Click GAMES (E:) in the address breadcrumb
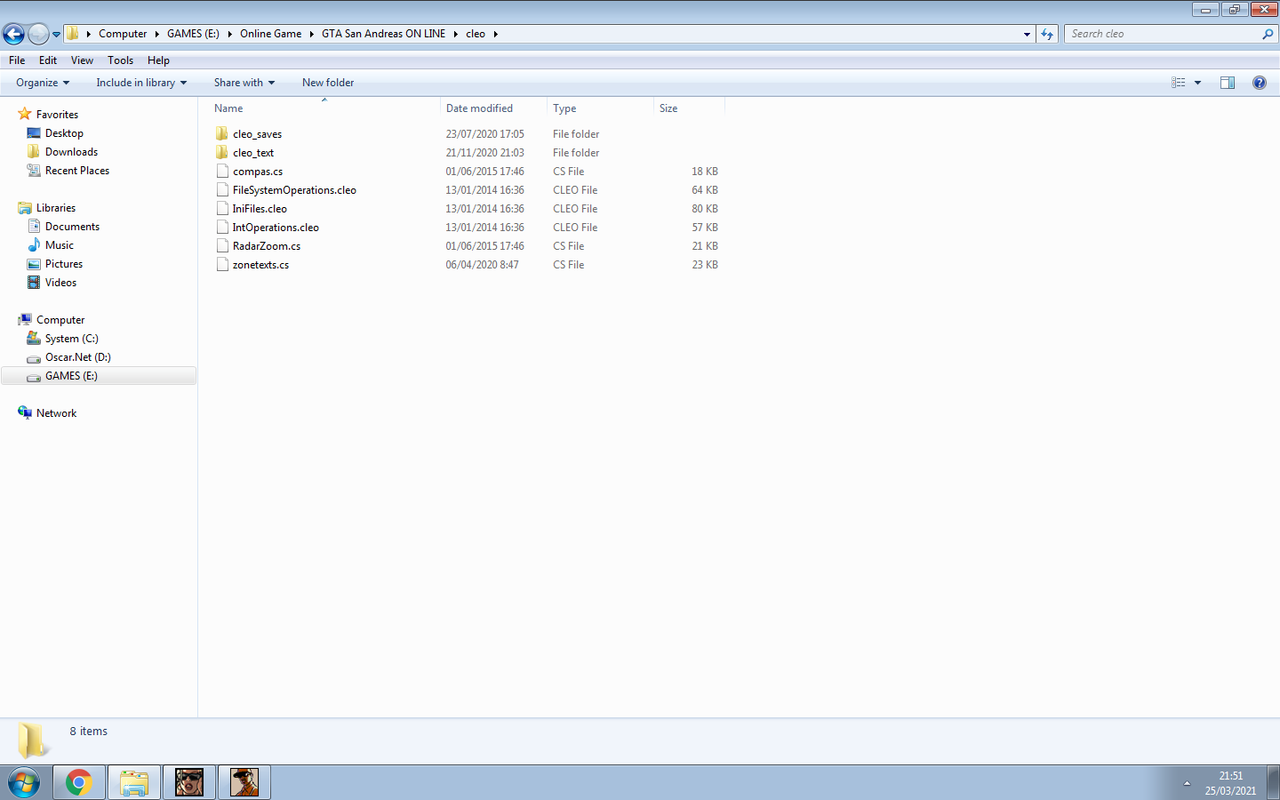This screenshot has width=1280, height=800. point(193,34)
